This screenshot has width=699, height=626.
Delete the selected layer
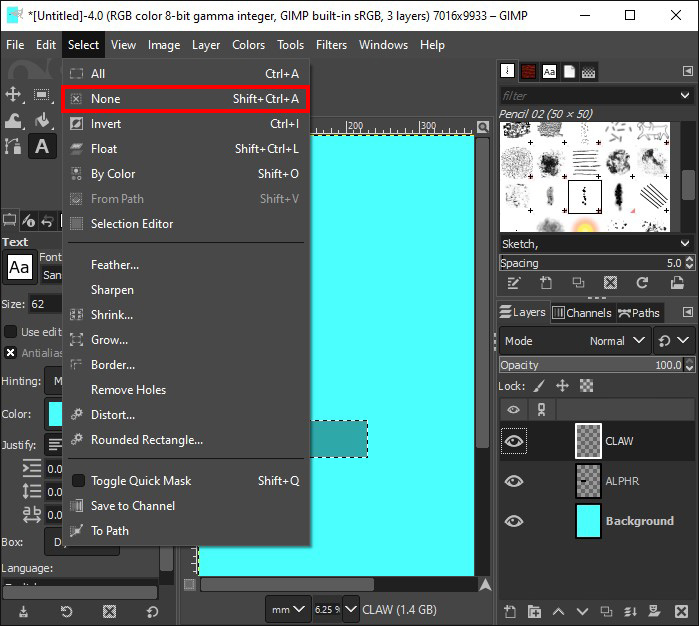tap(685, 611)
